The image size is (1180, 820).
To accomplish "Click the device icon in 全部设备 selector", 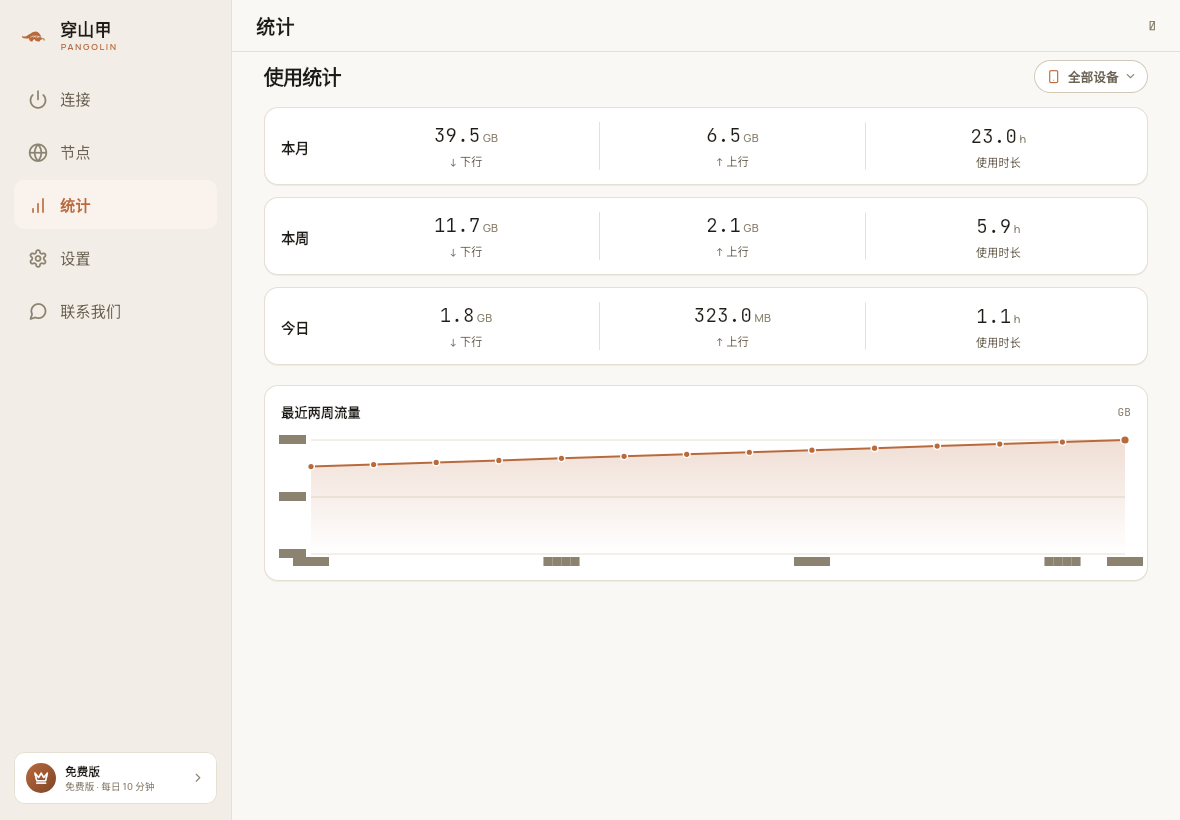I will pyautogui.click(x=1054, y=77).
